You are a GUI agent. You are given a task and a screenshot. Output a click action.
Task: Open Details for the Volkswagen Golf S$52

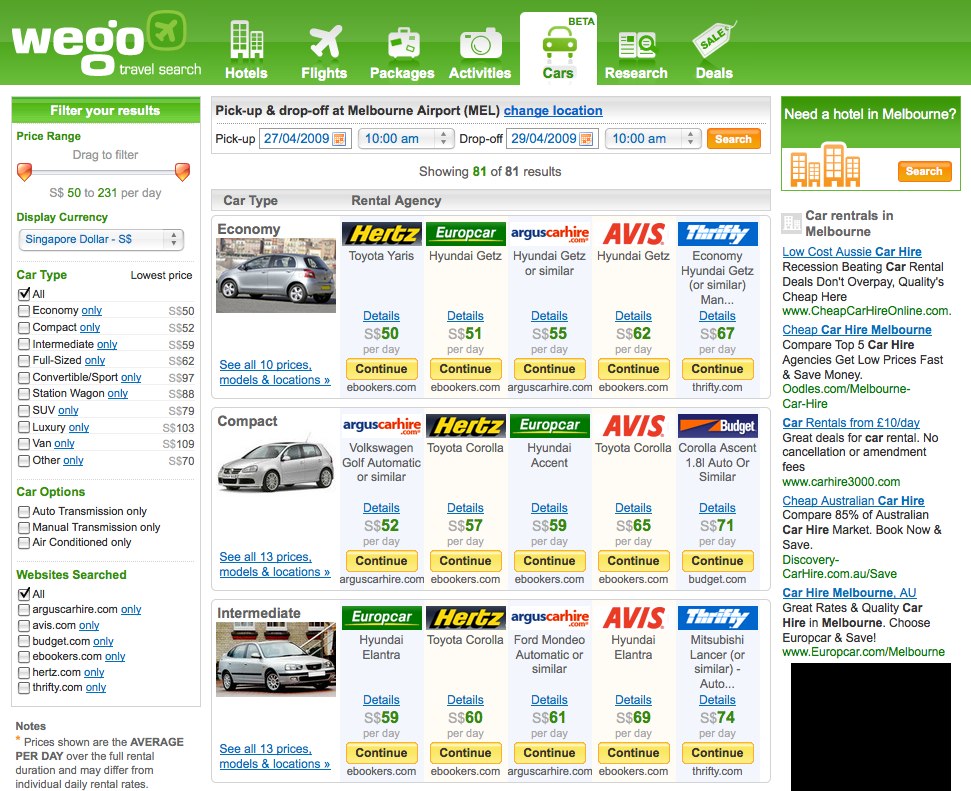[x=381, y=508]
